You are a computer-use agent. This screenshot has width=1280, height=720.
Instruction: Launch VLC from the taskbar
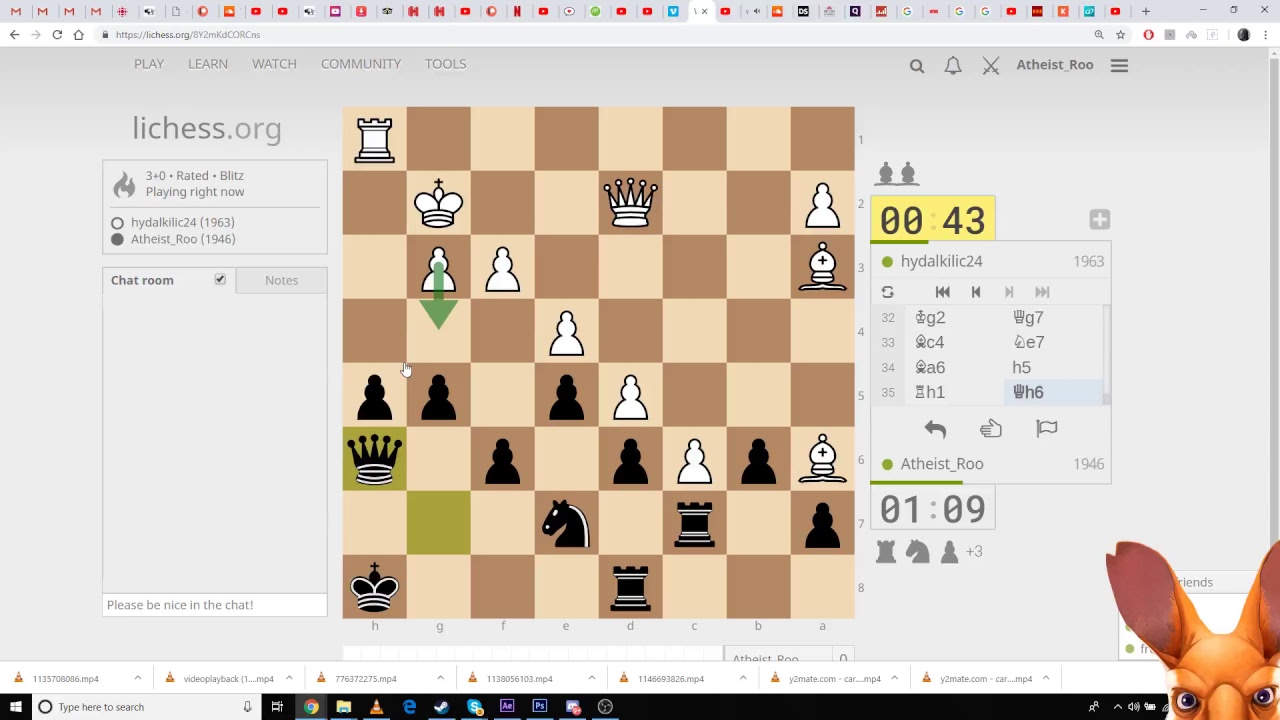(376, 707)
